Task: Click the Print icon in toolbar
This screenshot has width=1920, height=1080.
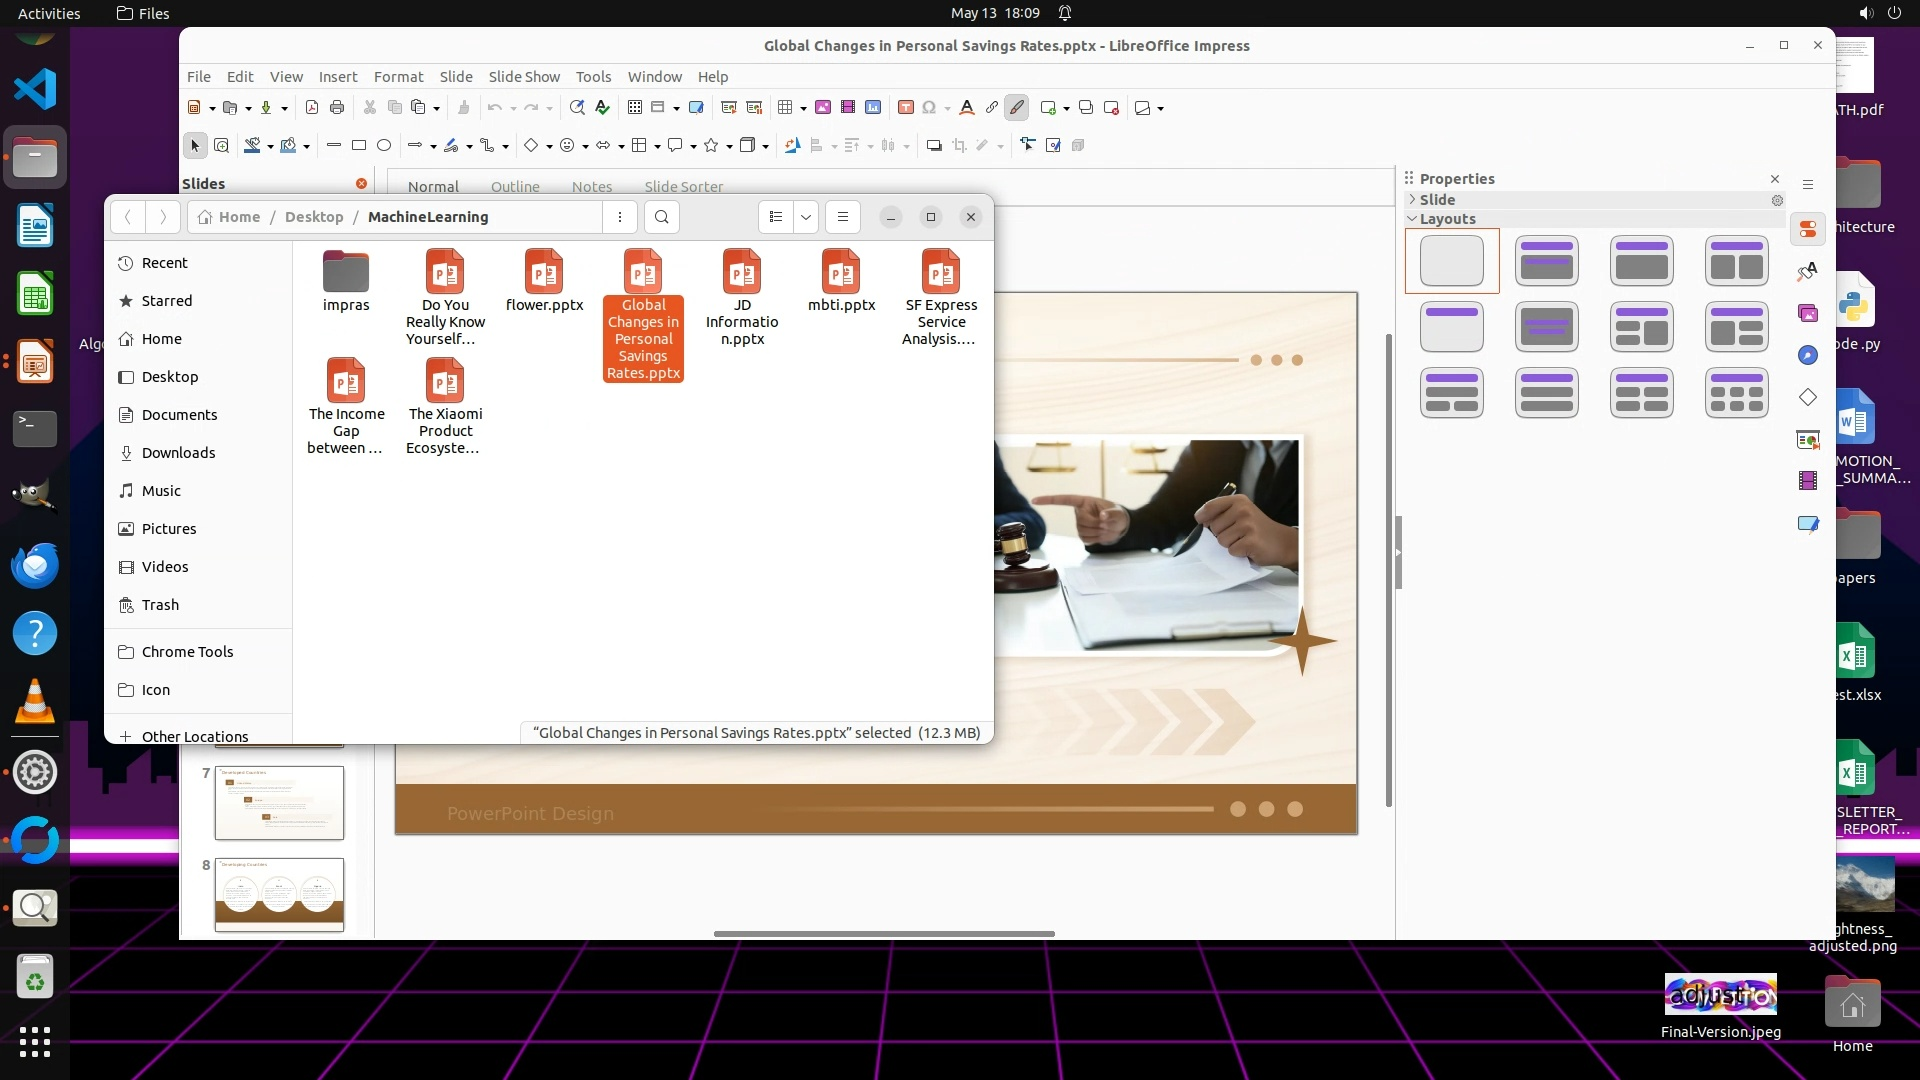Action: [x=337, y=108]
